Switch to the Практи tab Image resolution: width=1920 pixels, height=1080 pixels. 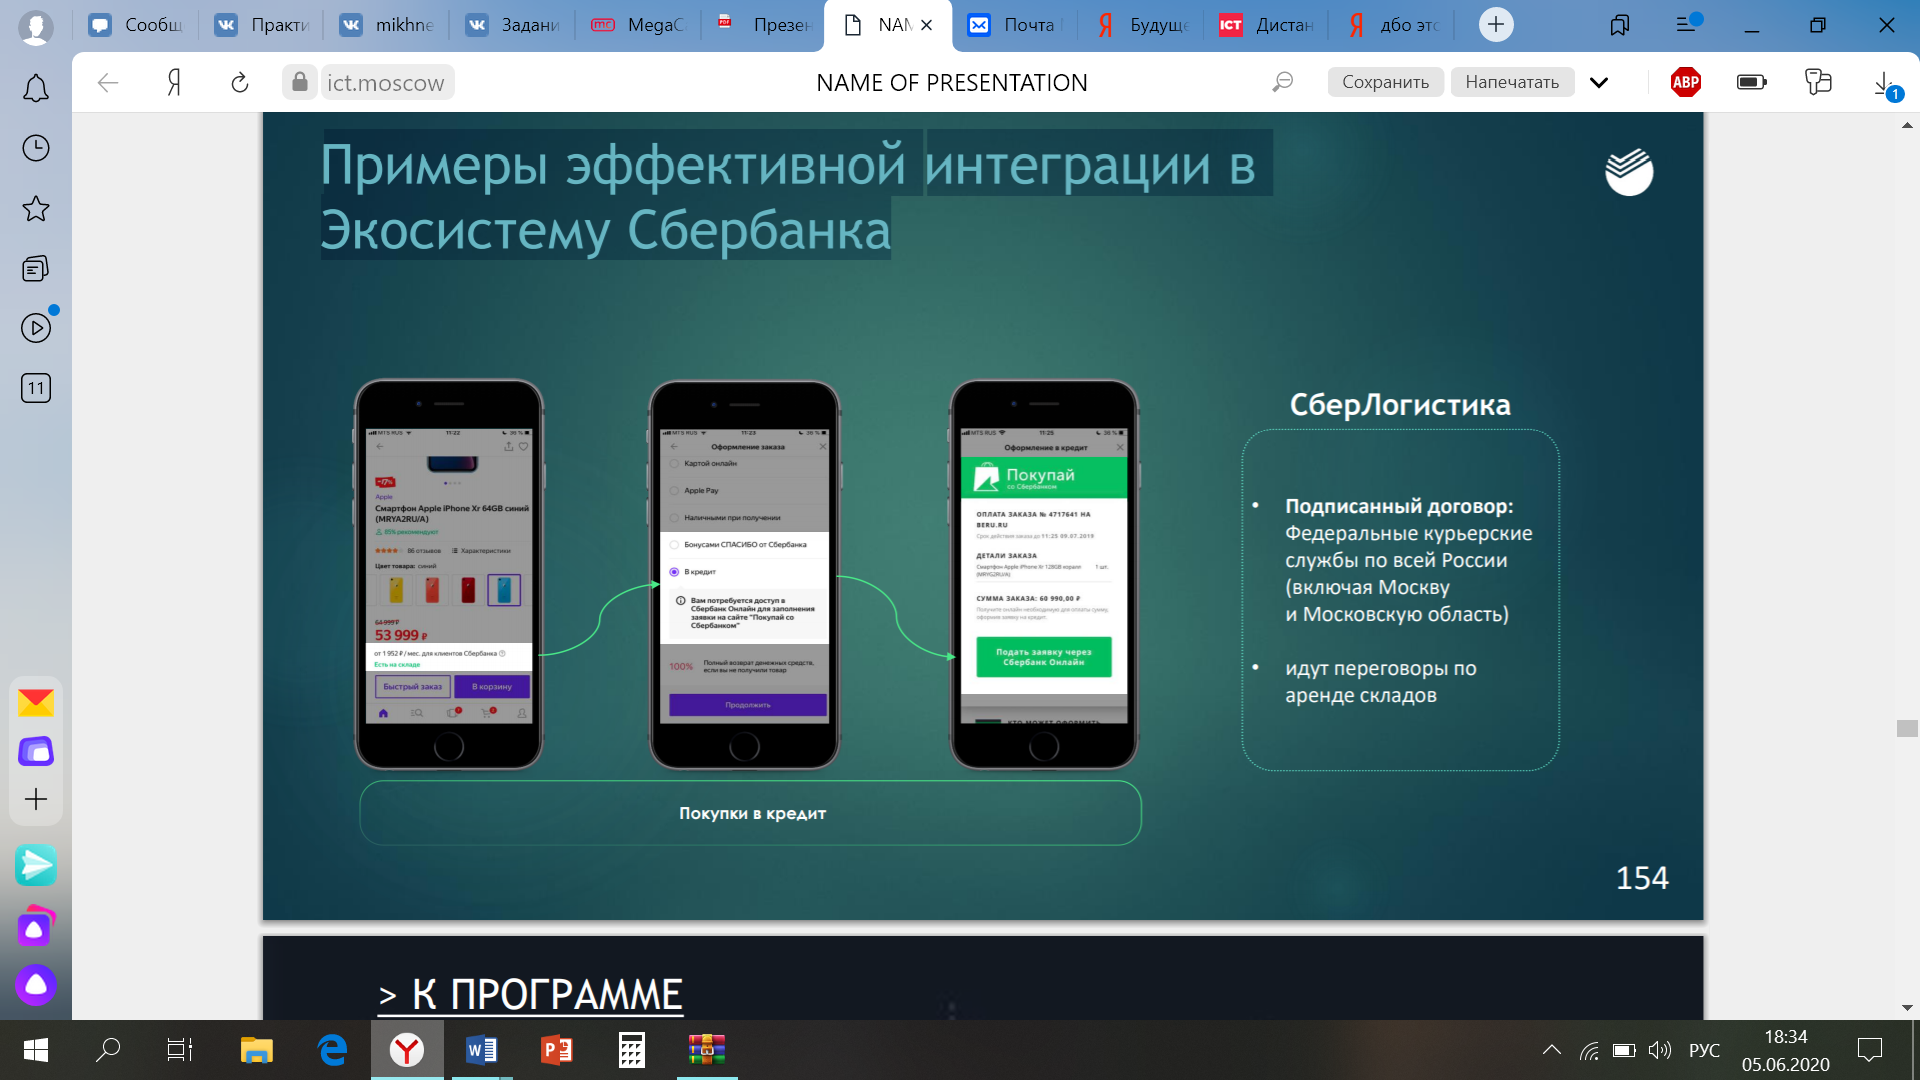click(x=263, y=25)
